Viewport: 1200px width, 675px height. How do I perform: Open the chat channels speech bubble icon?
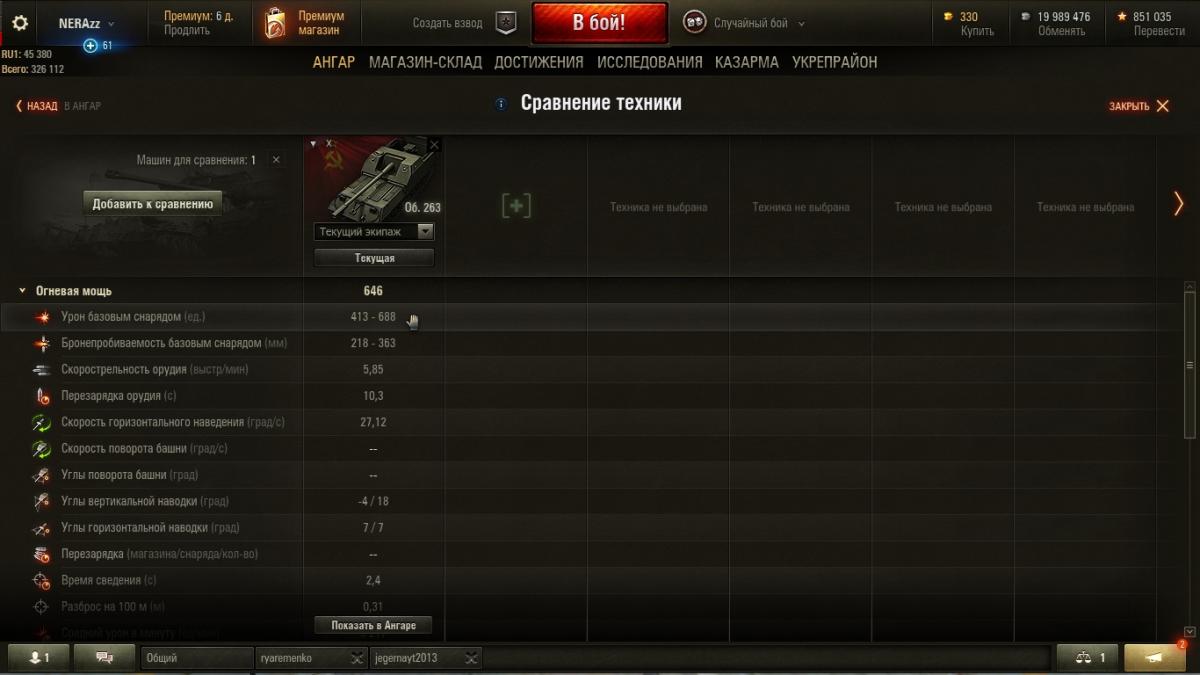pos(105,657)
